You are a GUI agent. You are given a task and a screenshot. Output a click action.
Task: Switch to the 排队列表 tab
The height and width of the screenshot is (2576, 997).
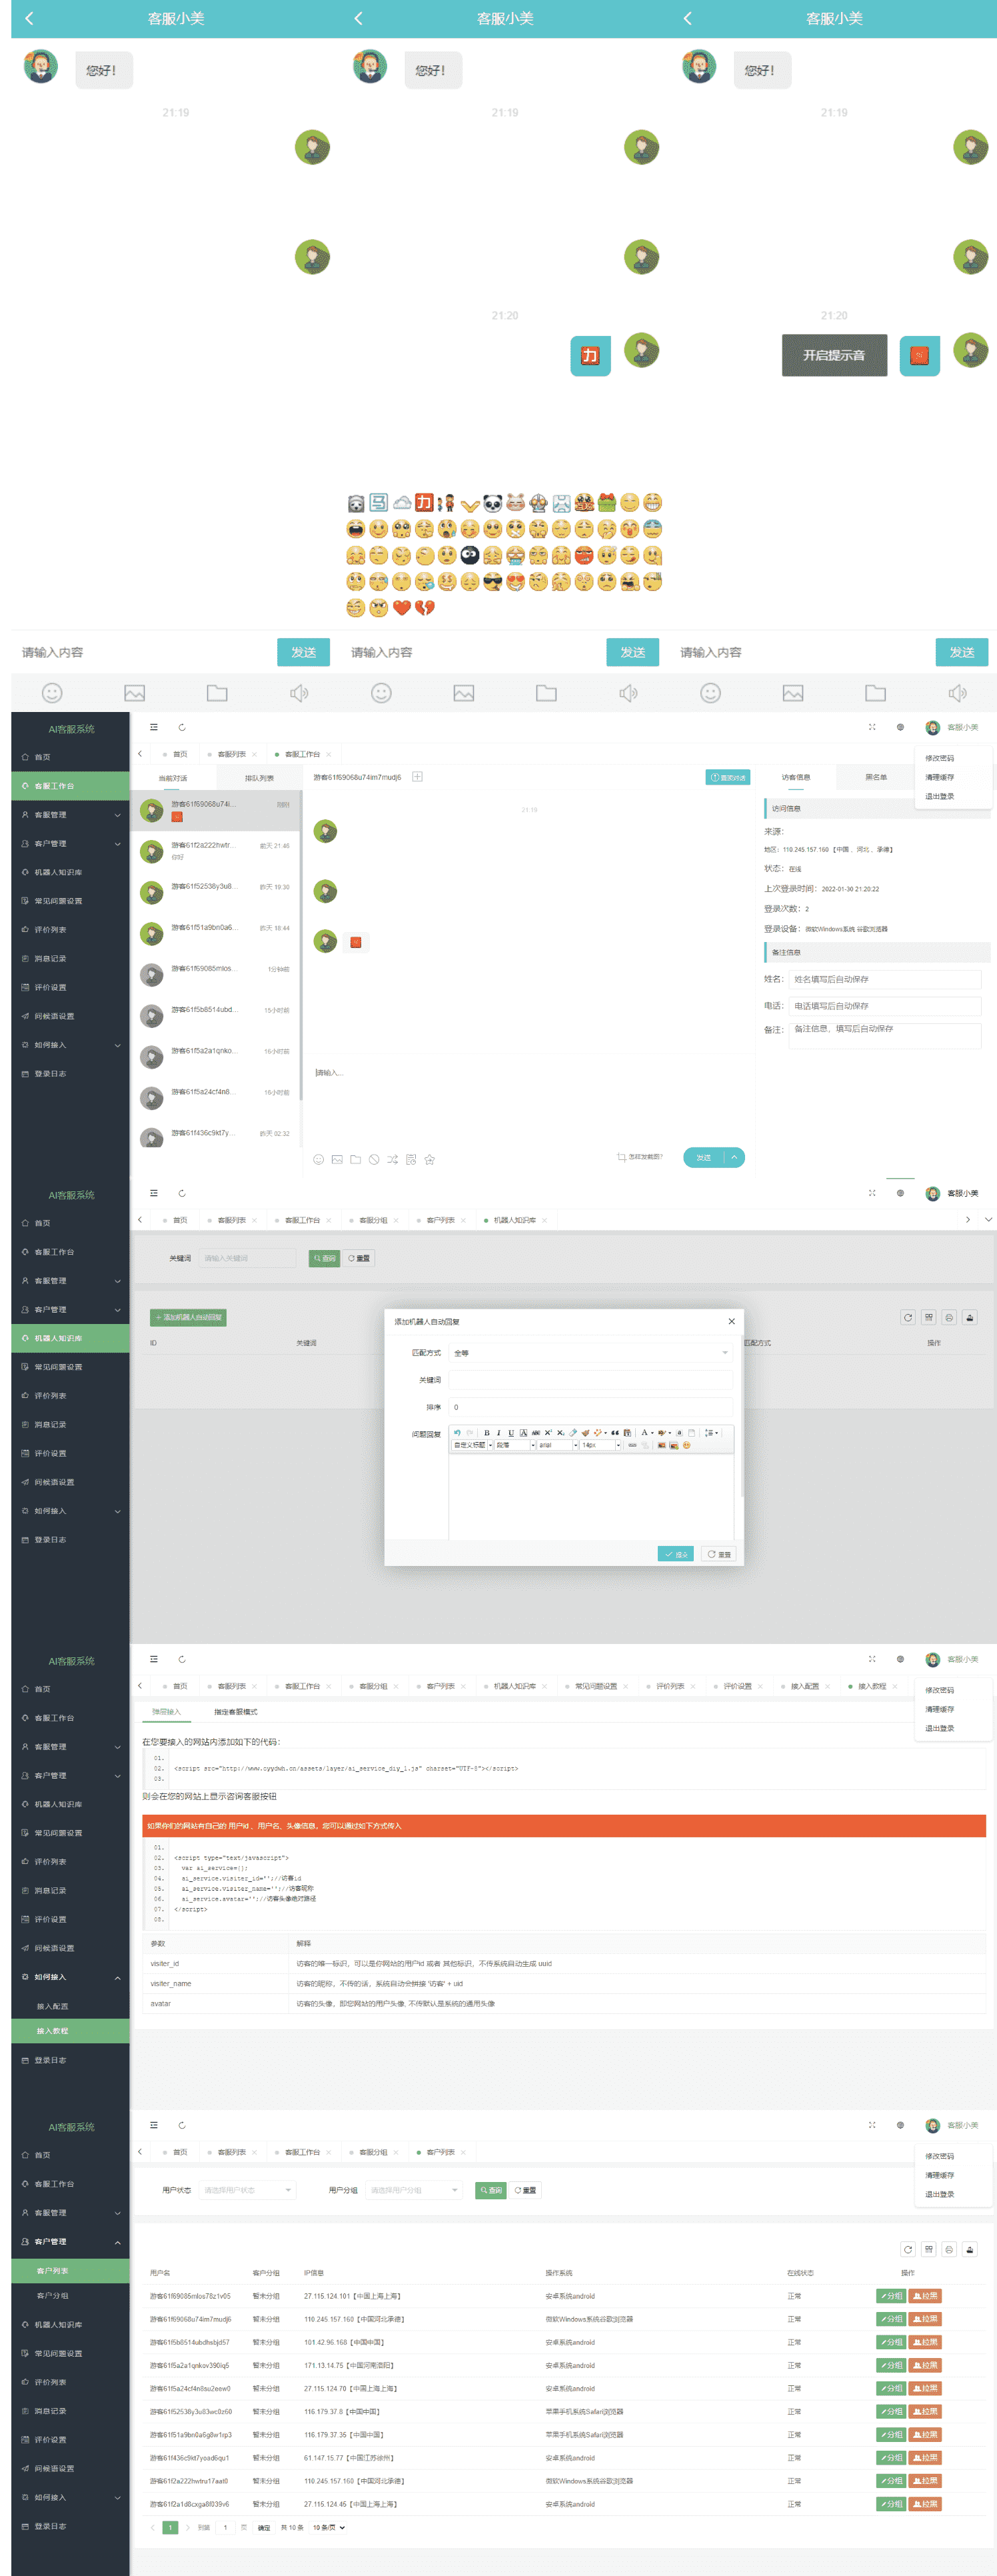click(x=259, y=778)
